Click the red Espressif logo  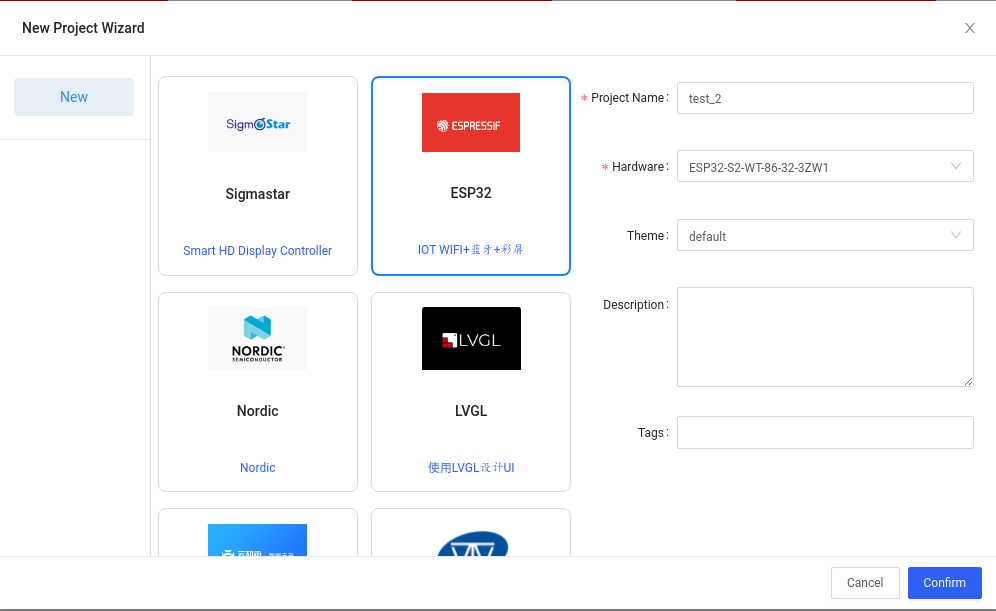pyautogui.click(x=471, y=123)
